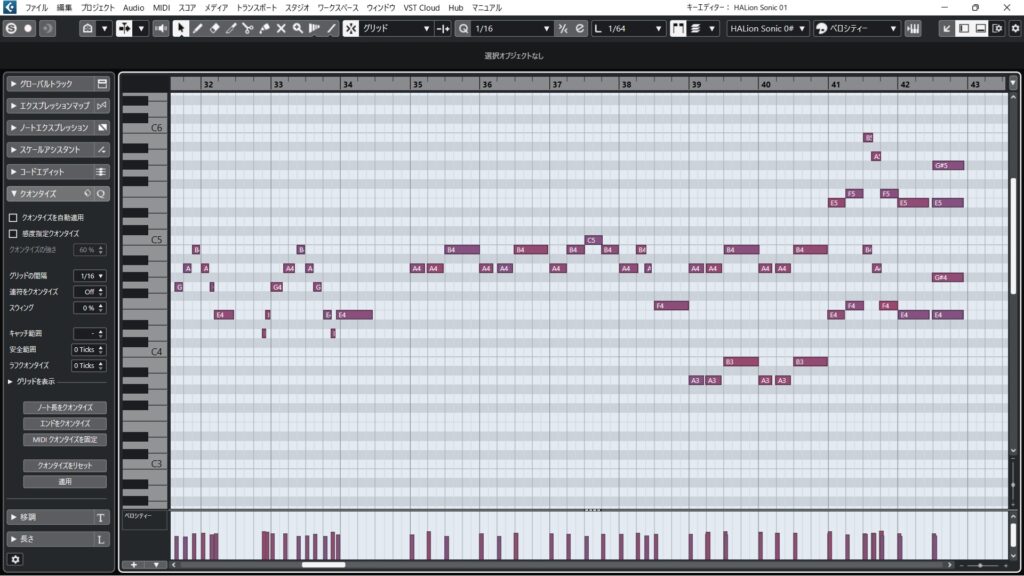Activate the Mute X tool

tap(281, 29)
